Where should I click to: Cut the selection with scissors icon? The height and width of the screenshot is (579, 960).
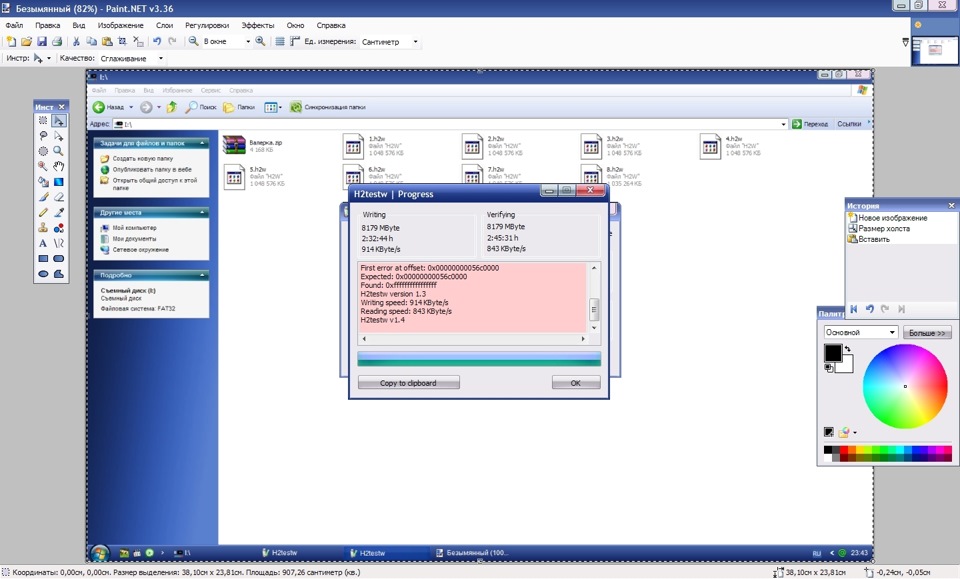point(77,42)
